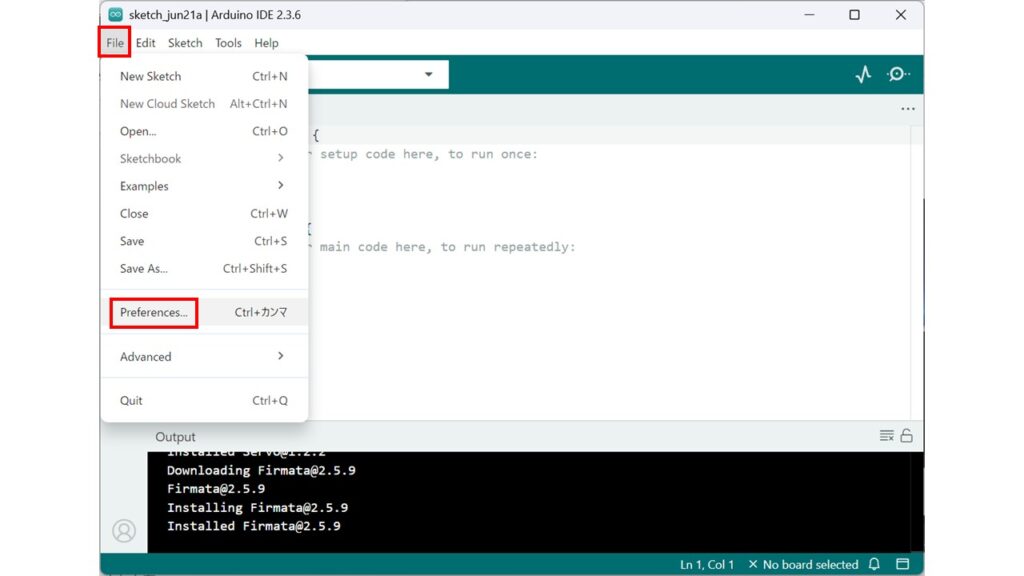Click the Arduino IDE logo icon
Image resolution: width=1024 pixels, height=576 pixels.
[116, 14]
